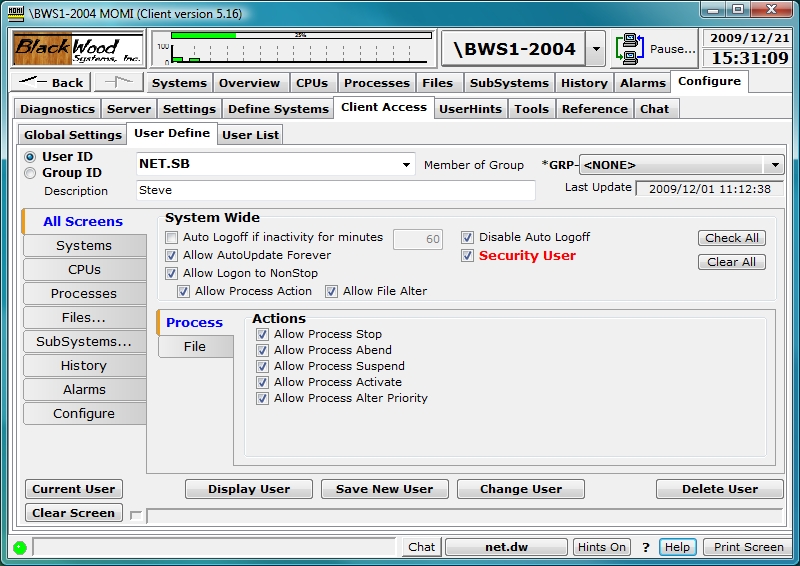Click the CPU activity graph

[292, 48]
